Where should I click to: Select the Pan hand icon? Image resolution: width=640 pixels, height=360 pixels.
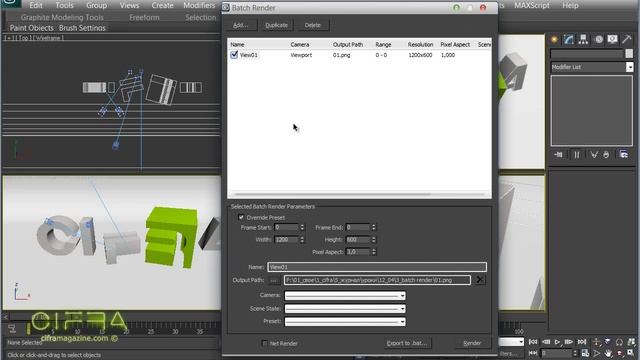[608, 353]
